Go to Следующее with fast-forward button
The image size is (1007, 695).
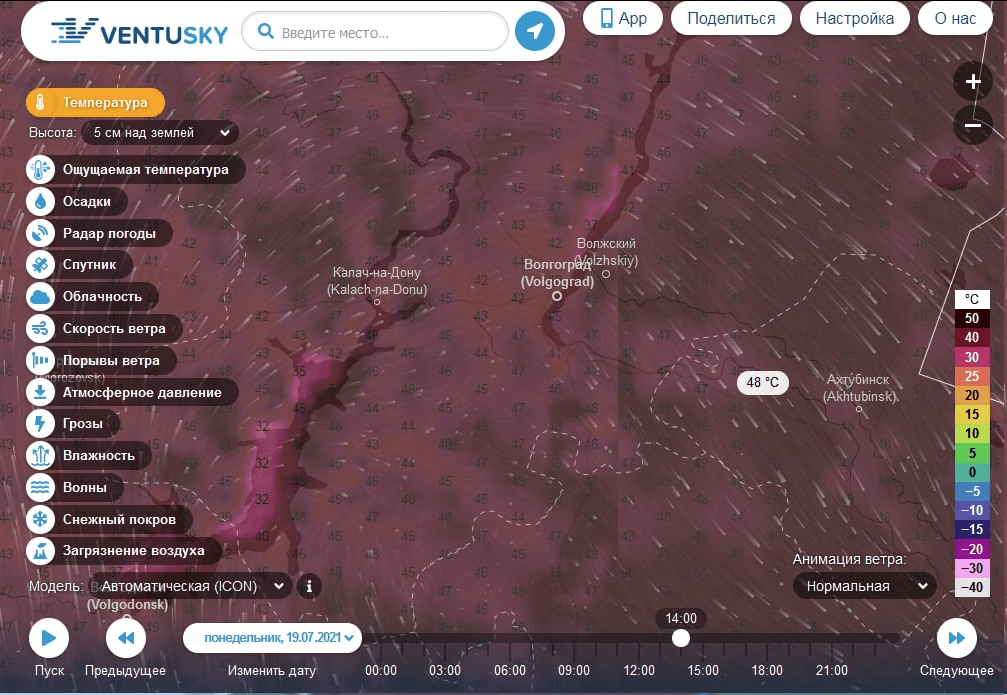tap(957, 638)
